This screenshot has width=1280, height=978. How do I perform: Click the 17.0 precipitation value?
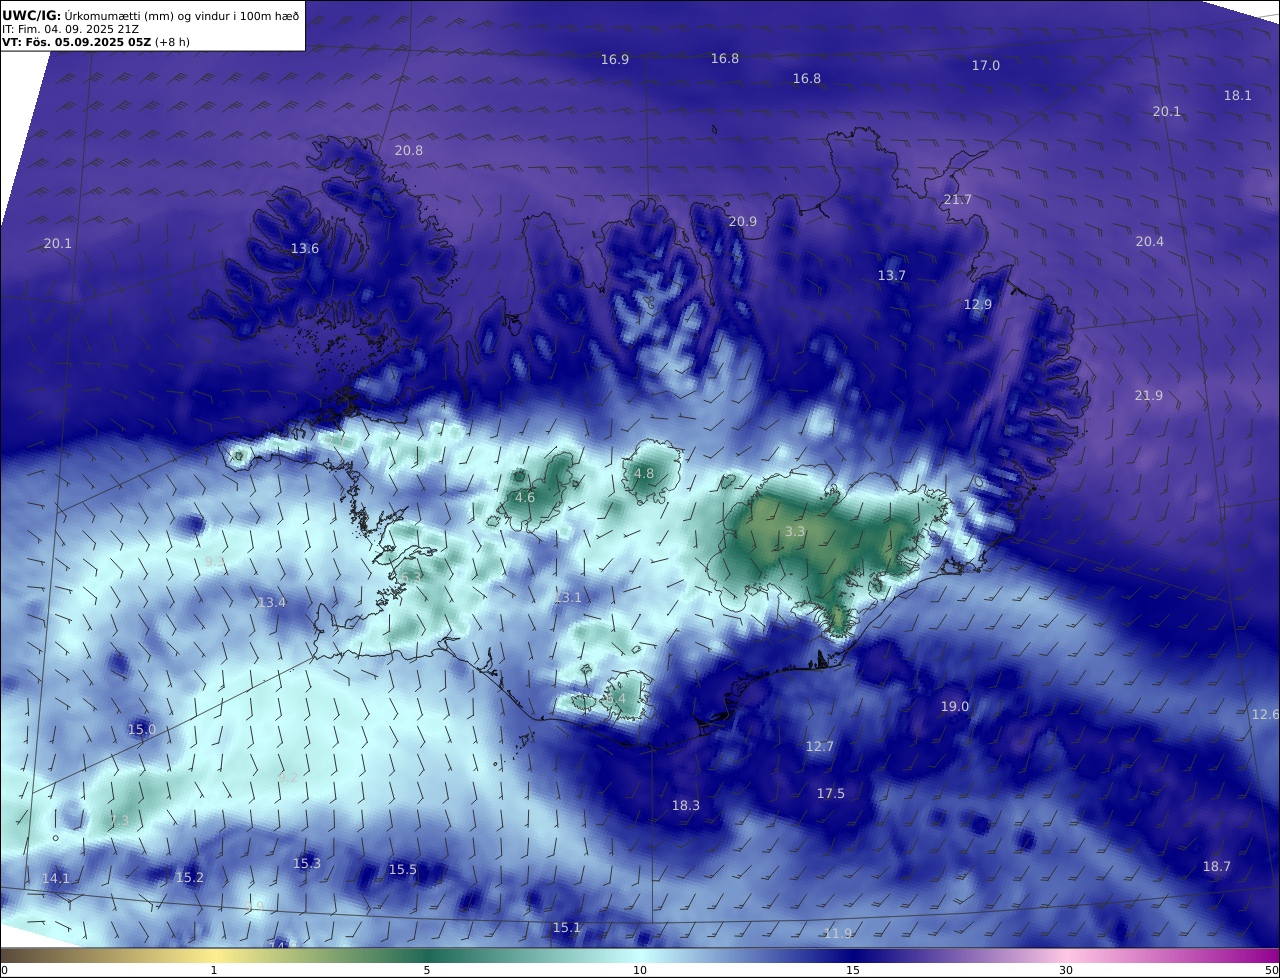coord(986,66)
